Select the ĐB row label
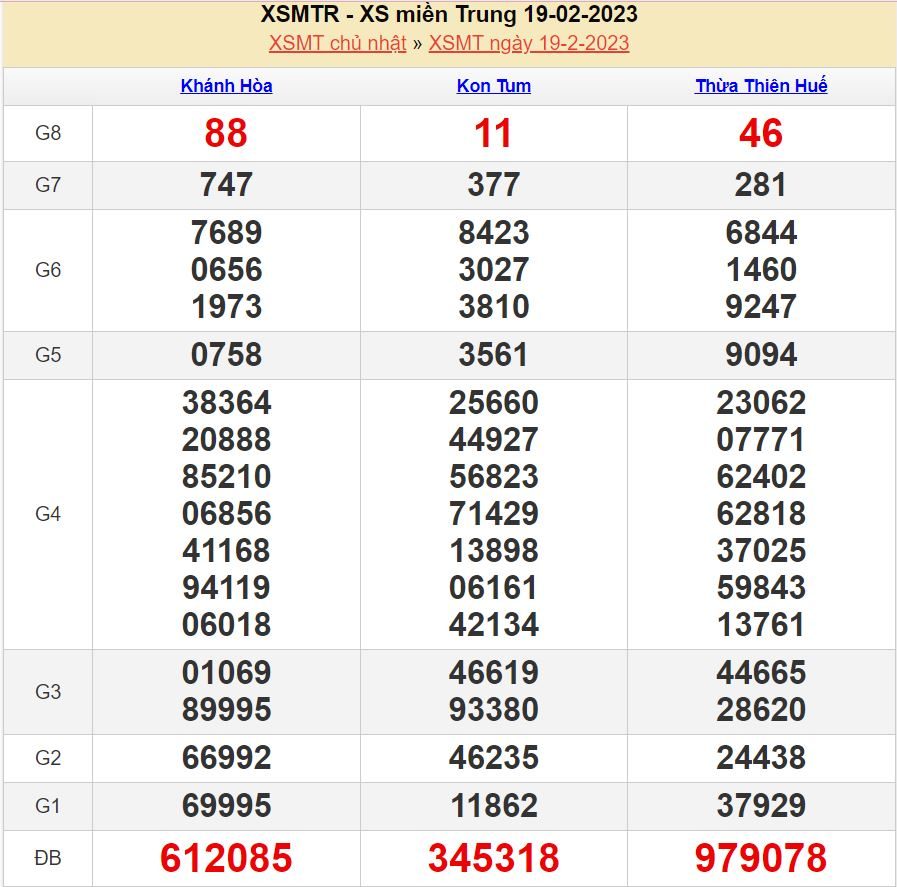Image resolution: width=897 pixels, height=887 pixels. pyautogui.click(x=48, y=858)
